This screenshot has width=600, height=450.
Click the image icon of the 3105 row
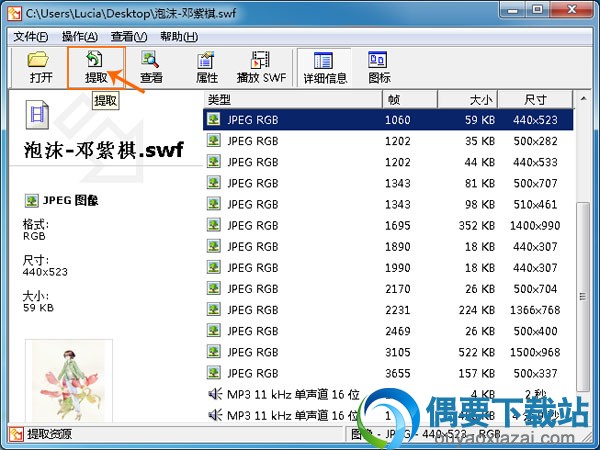[214, 351]
